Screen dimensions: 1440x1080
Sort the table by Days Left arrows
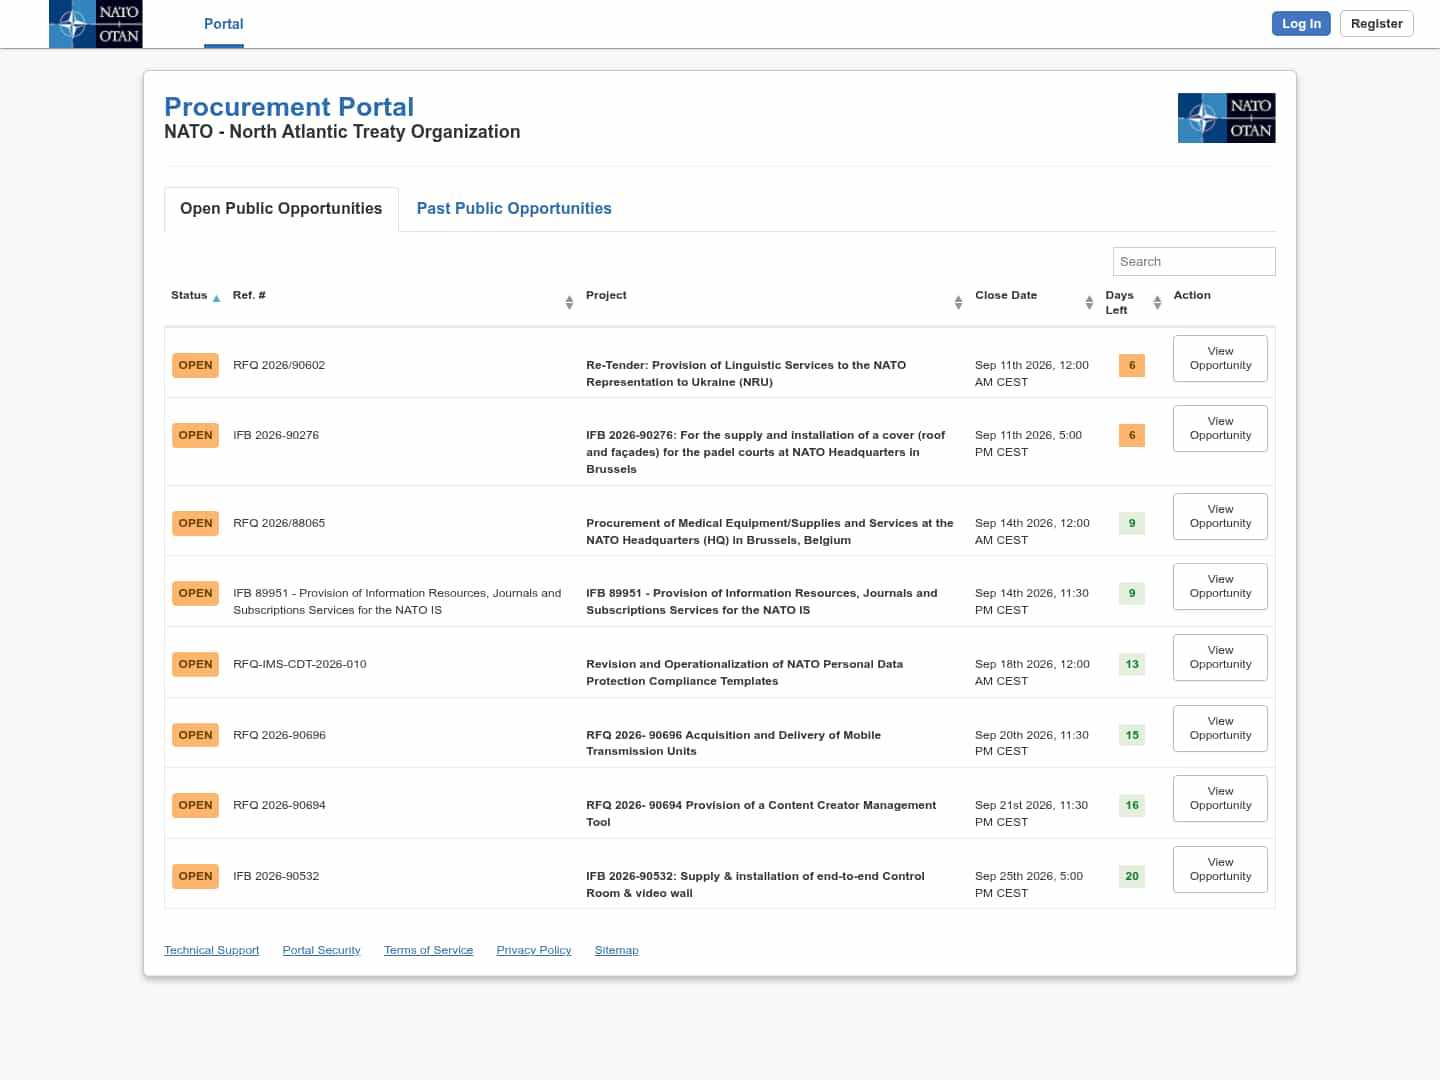click(x=1157, y=302)
